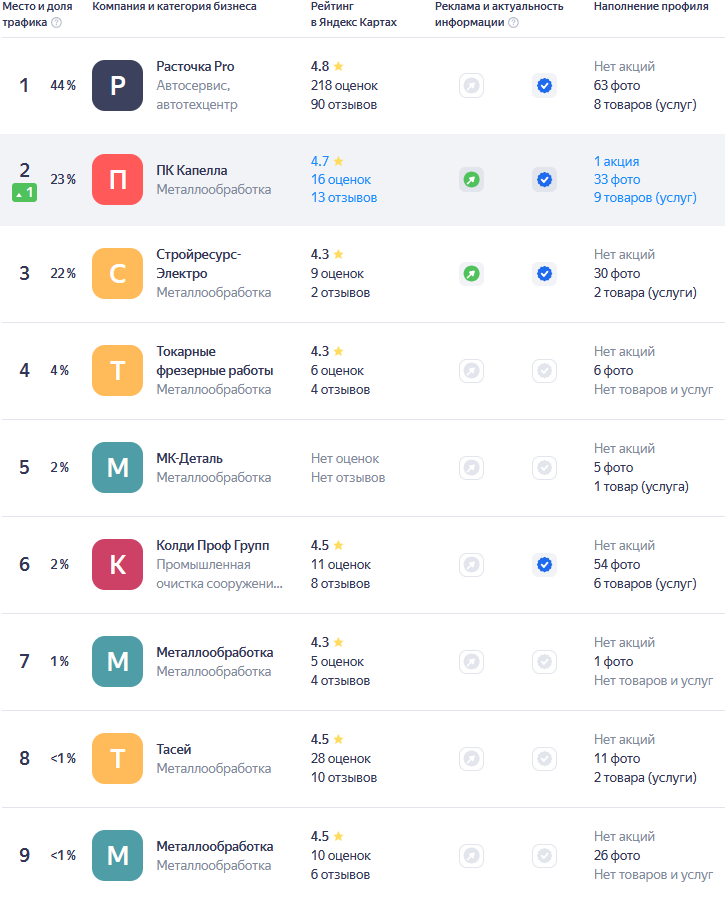725x900 pixels.
Task: Select the Токарные фрезерные работы name
Action: (215, 361)
